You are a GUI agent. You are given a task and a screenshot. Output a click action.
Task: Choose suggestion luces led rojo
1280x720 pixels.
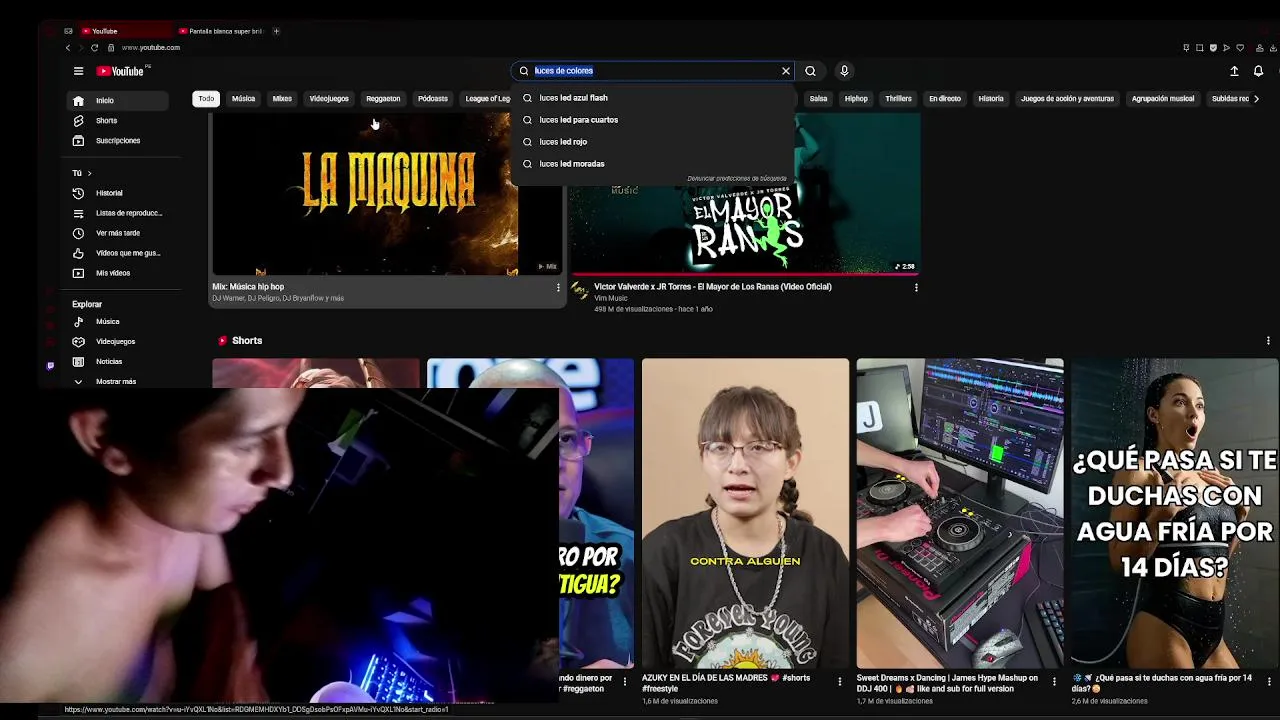652,142
